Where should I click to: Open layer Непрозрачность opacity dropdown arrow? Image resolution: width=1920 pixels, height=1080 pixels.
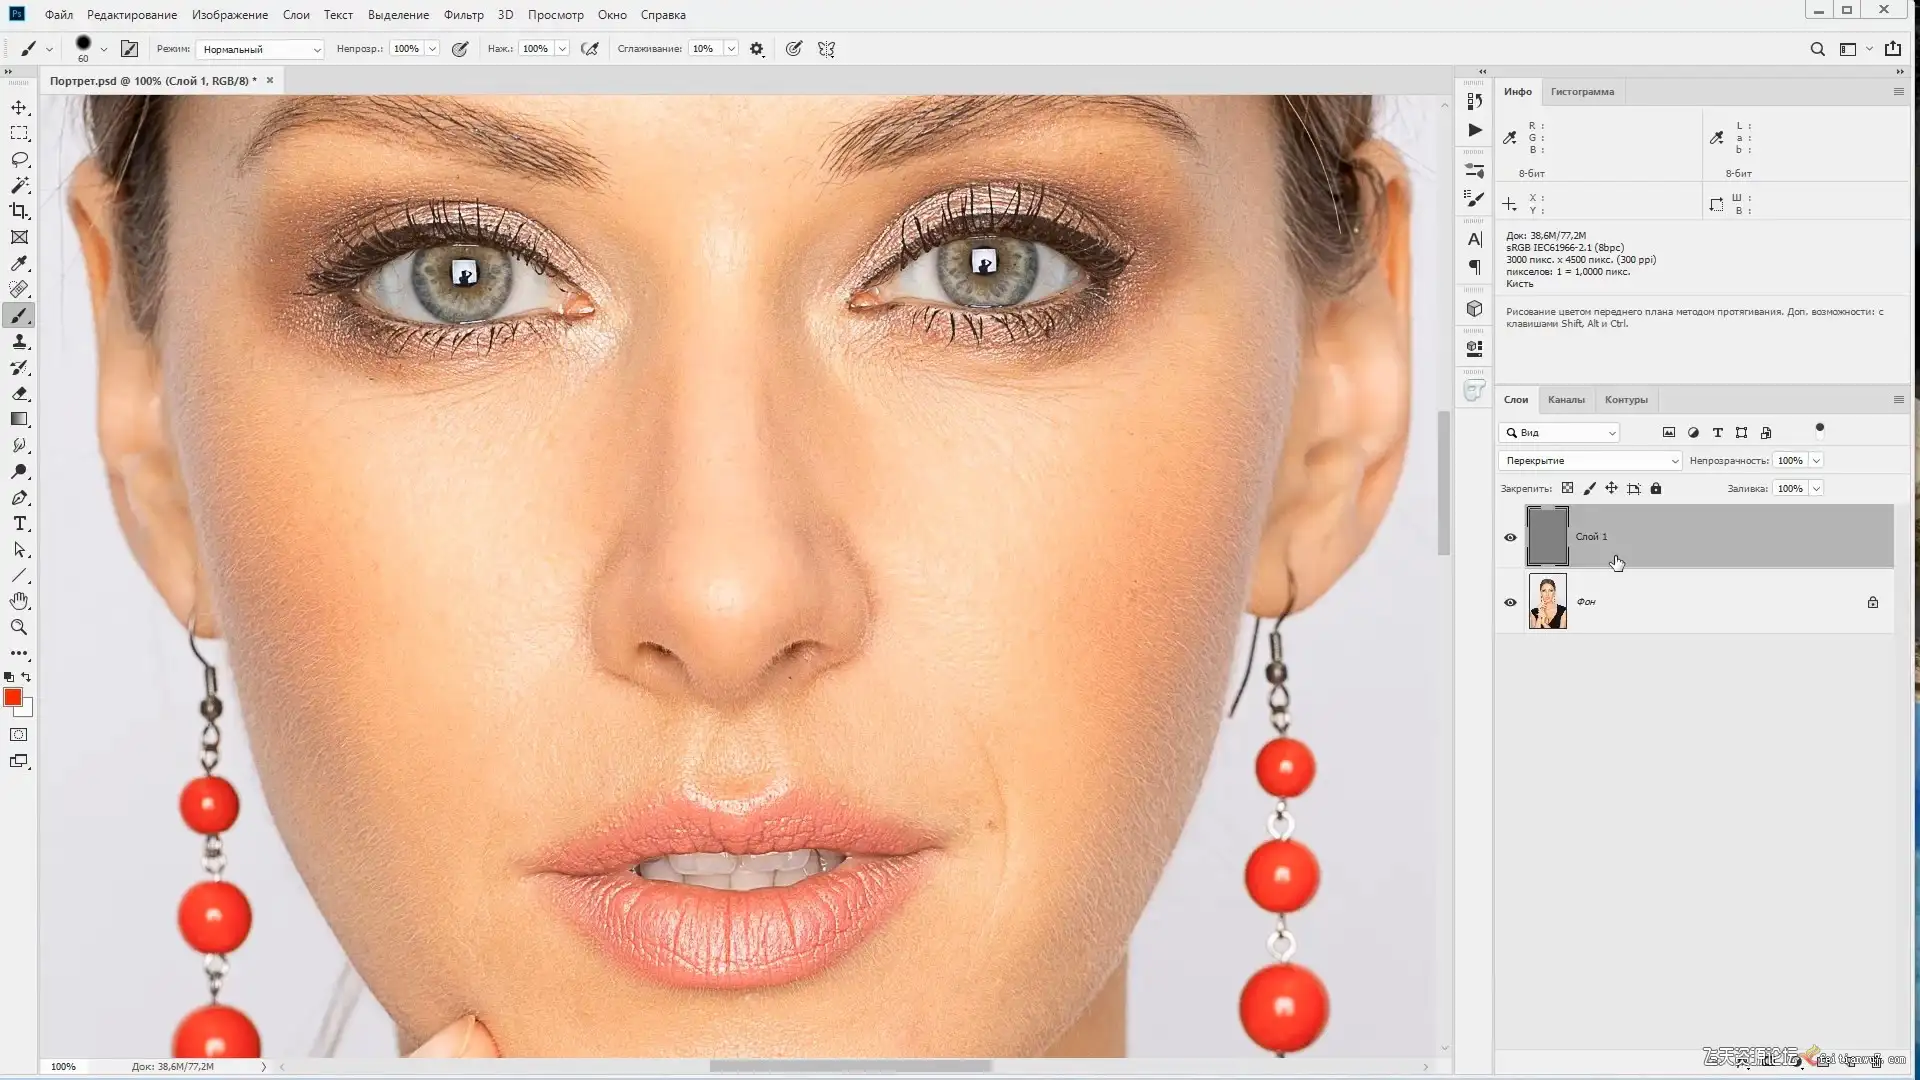[1816, 461]
